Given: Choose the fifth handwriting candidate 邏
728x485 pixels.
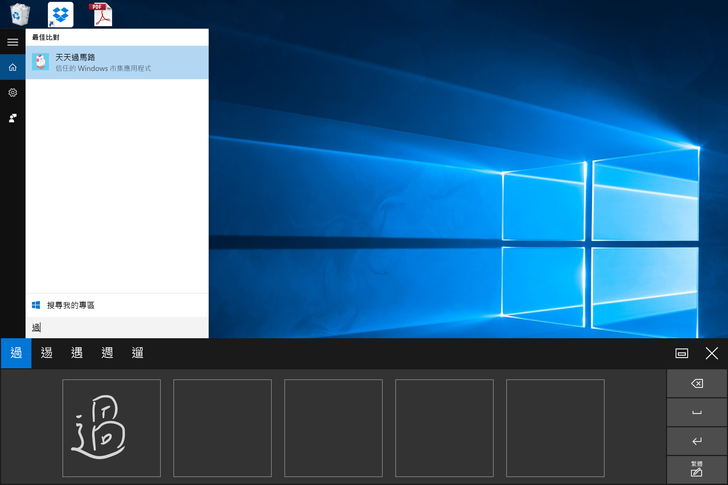Looking at the screenshot, I should (x=137, y=353).
